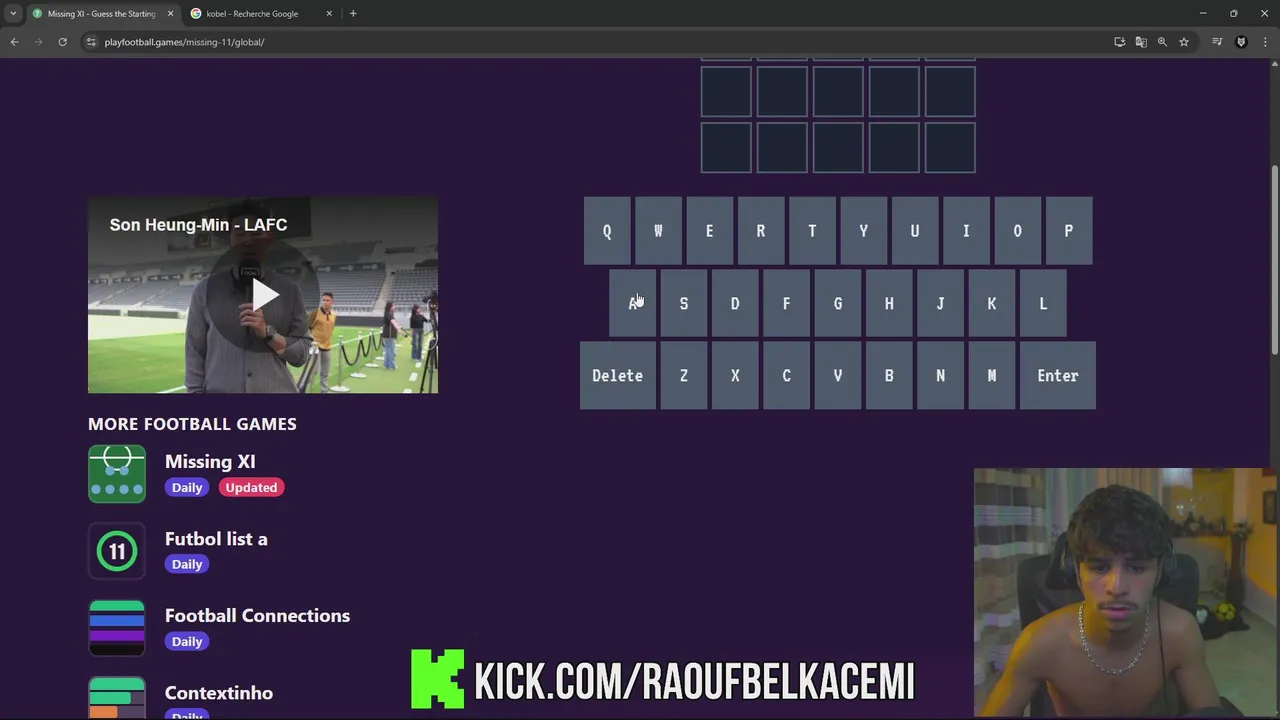Tap the H key on keyboard

(889, 303)
